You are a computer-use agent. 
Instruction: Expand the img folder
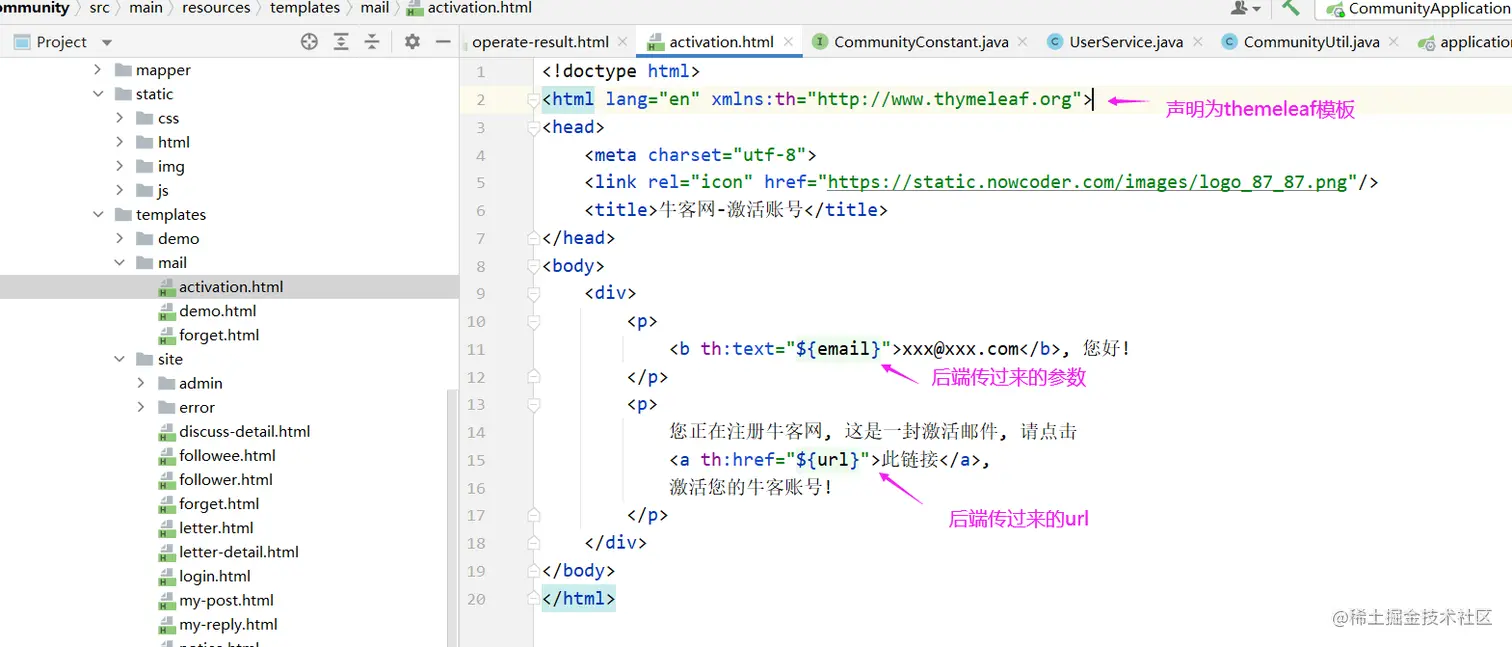[119, 166]
